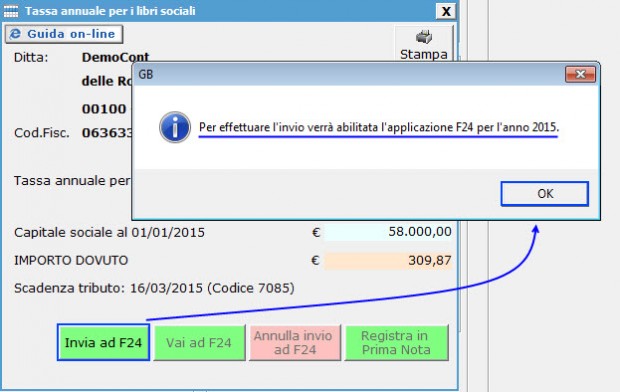The width and height of the screenshot is (620, 392).
Task: Select Capitale sociale field with 58.000,00
Action: (388, 232)
